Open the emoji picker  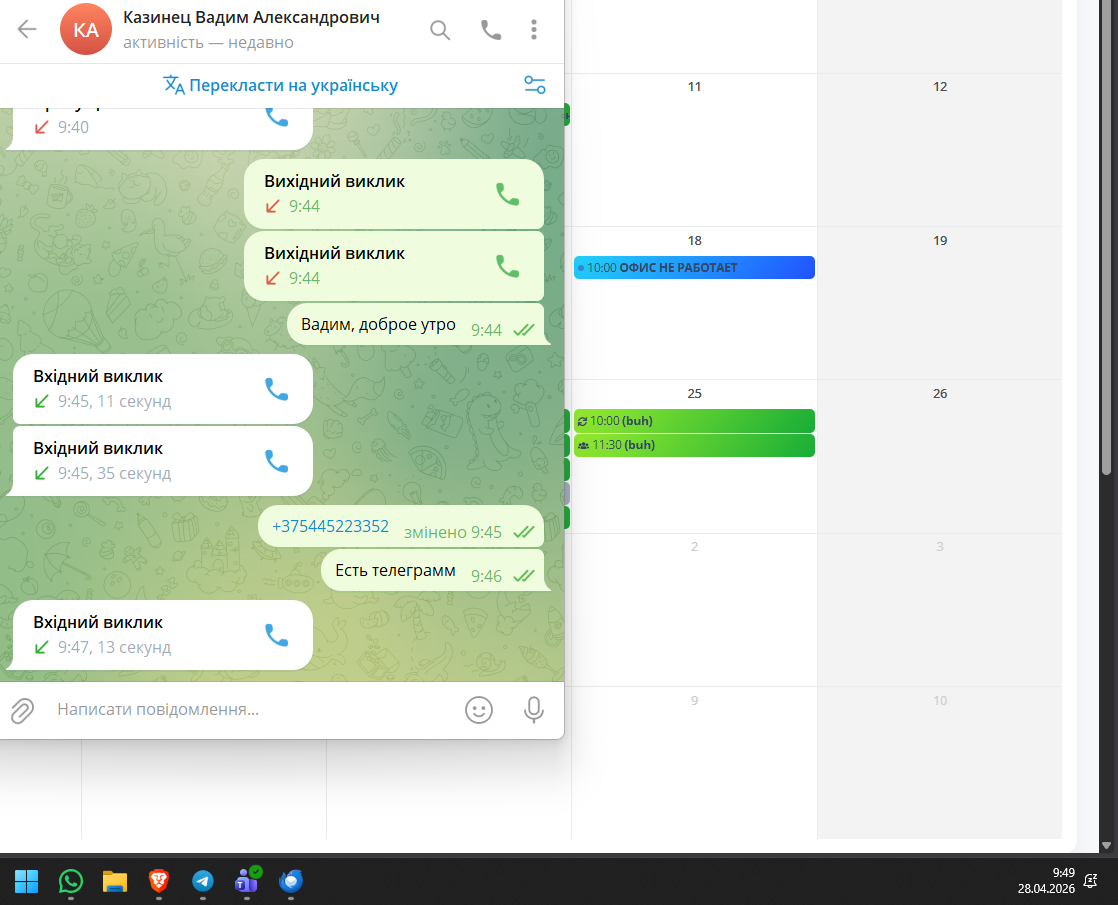point(478,710)
